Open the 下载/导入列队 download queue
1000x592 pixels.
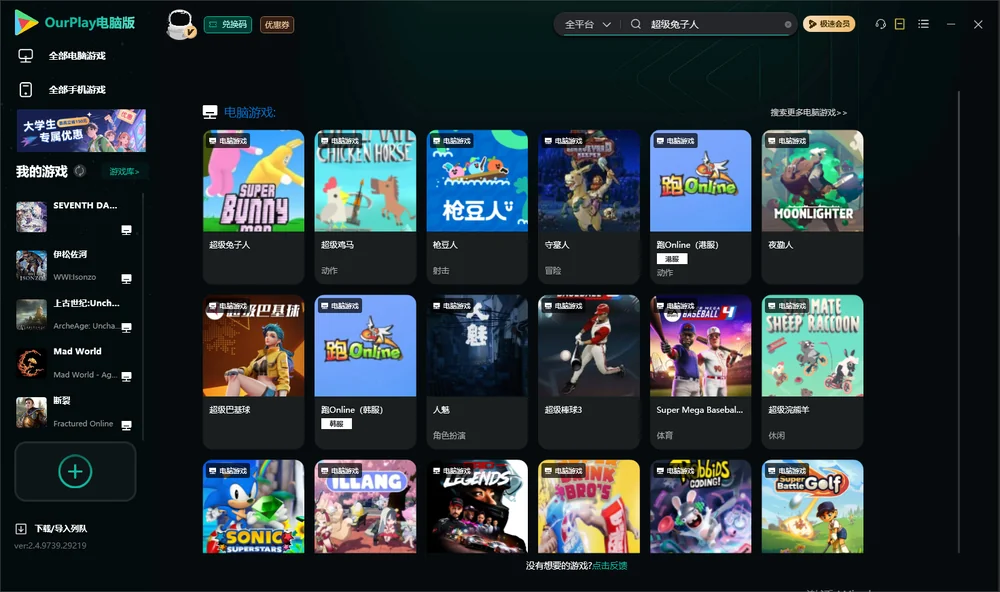[52, 529]
